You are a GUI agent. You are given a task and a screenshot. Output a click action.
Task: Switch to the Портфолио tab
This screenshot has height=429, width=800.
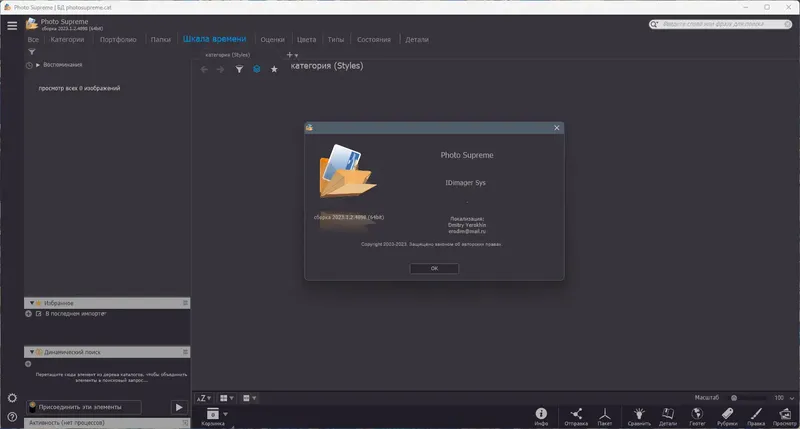[x=118, y=39]
